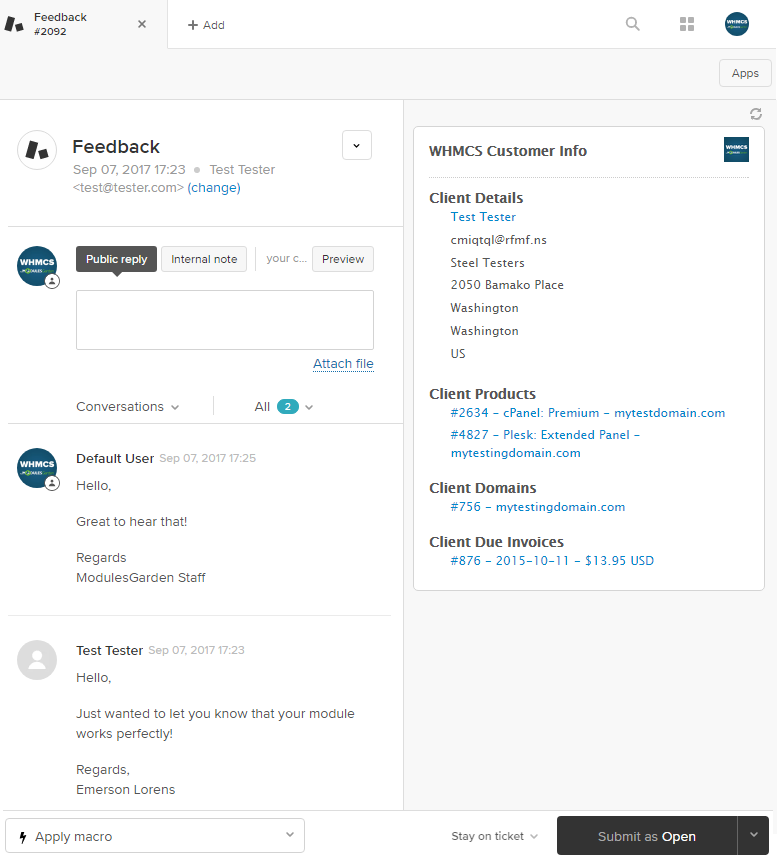Open the All 2 filter dropdown
The height and width of the screenshot is (859, 777).
click(284, 406)
